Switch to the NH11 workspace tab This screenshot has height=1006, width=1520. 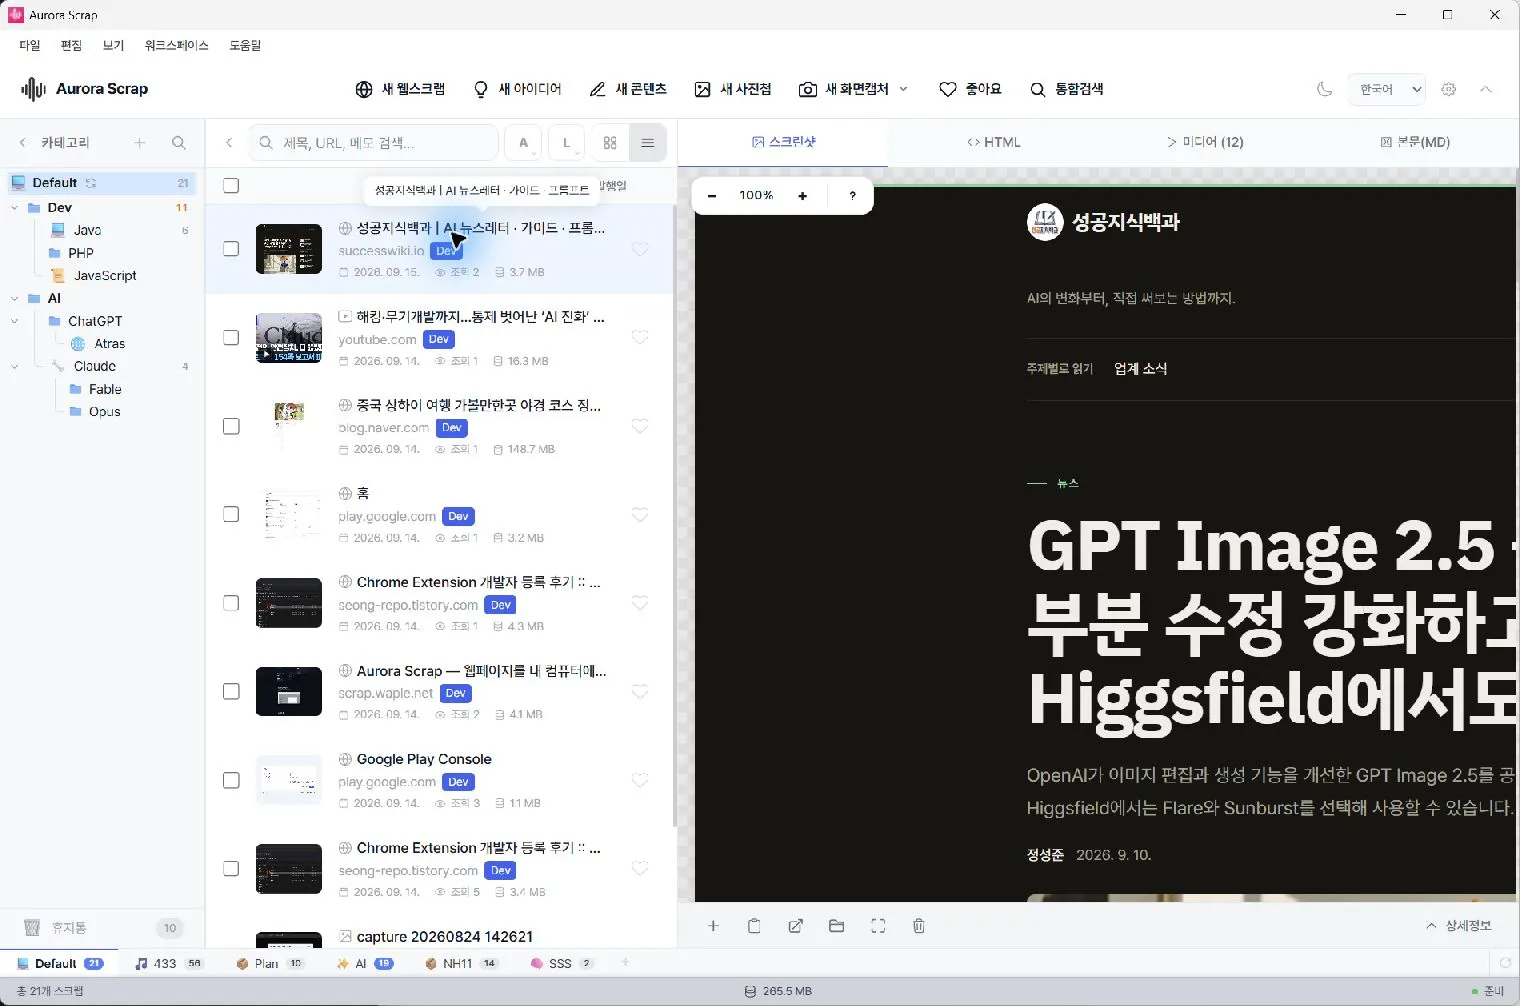[461, 964]
